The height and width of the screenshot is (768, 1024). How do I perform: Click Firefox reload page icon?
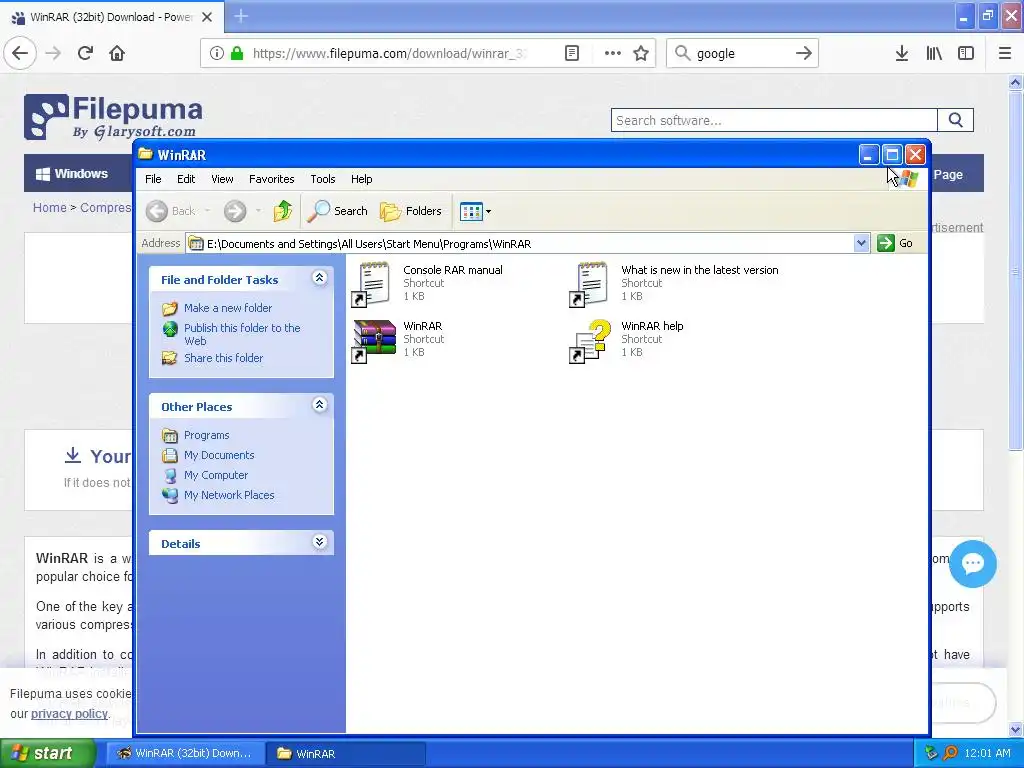click(x=86, y=53)
